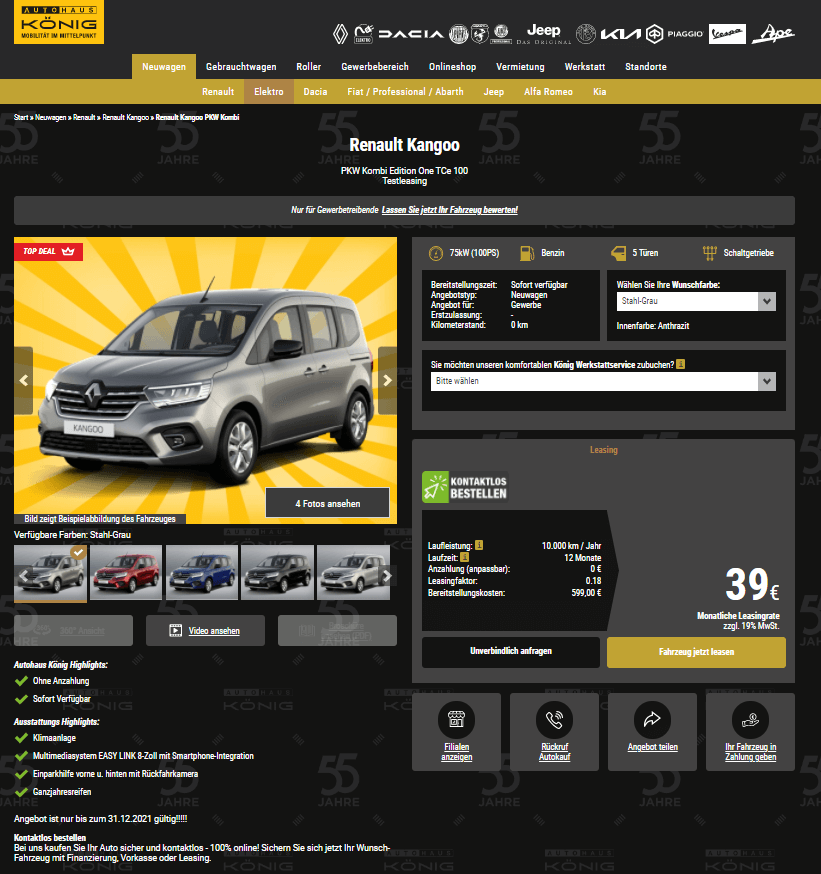The height and width of the screenshot is (874, 821).
Task: Open the Elektro plug brand logo
Action: 364,34
